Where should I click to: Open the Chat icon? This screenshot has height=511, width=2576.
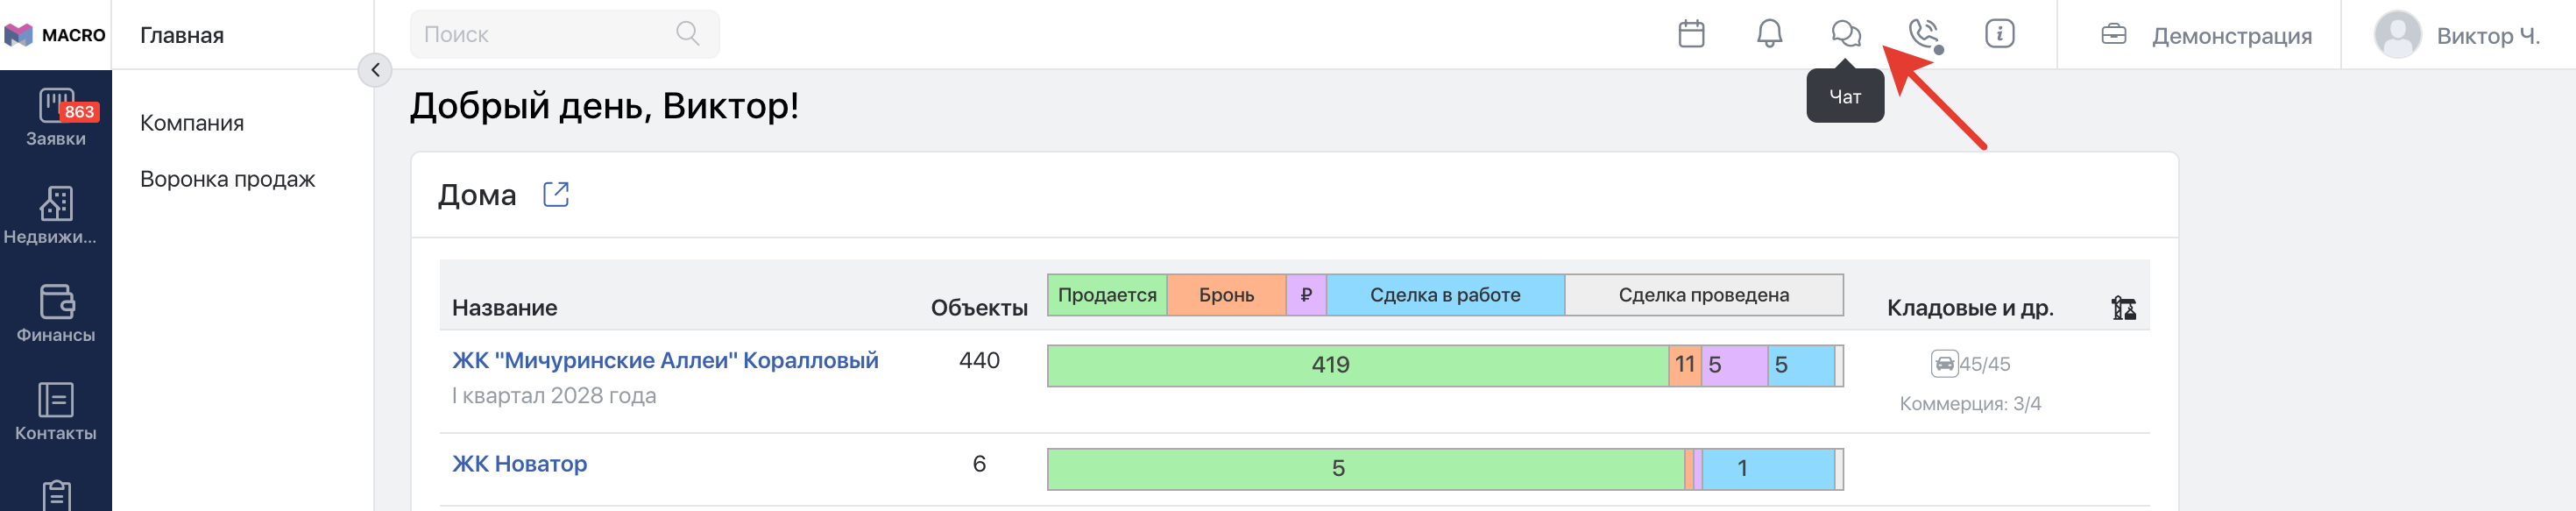pos(1845,34)
